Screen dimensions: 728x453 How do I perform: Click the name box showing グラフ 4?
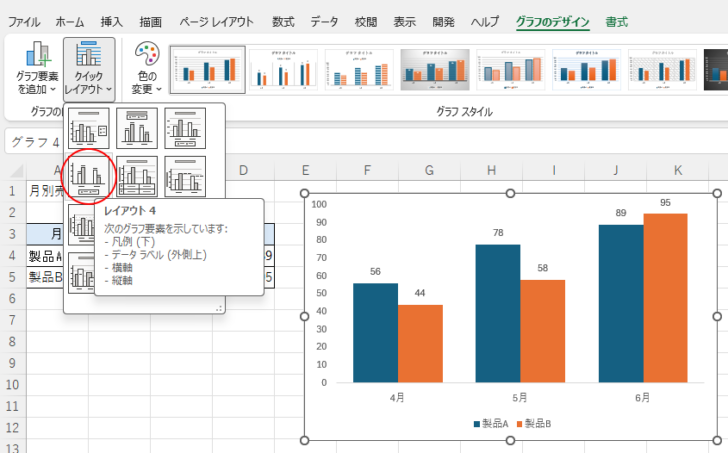(33, 142)
